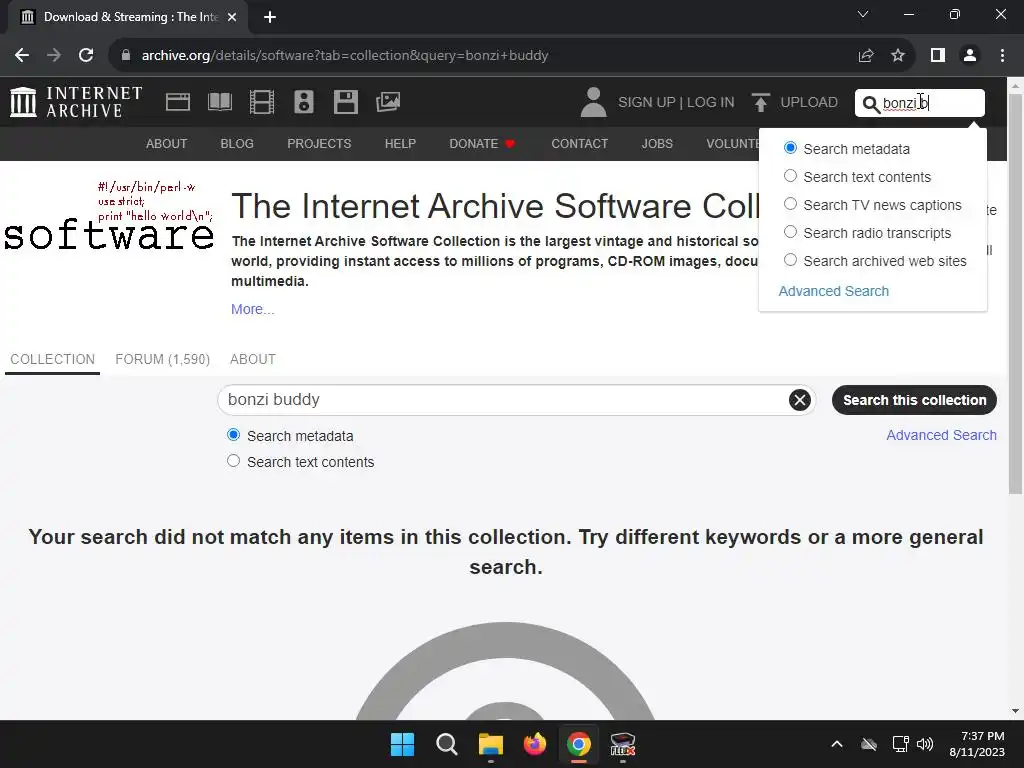Open the ABOUT menu item in navbar
The height and width of the screenshot is (768, 1024).
tap(167, 144)
